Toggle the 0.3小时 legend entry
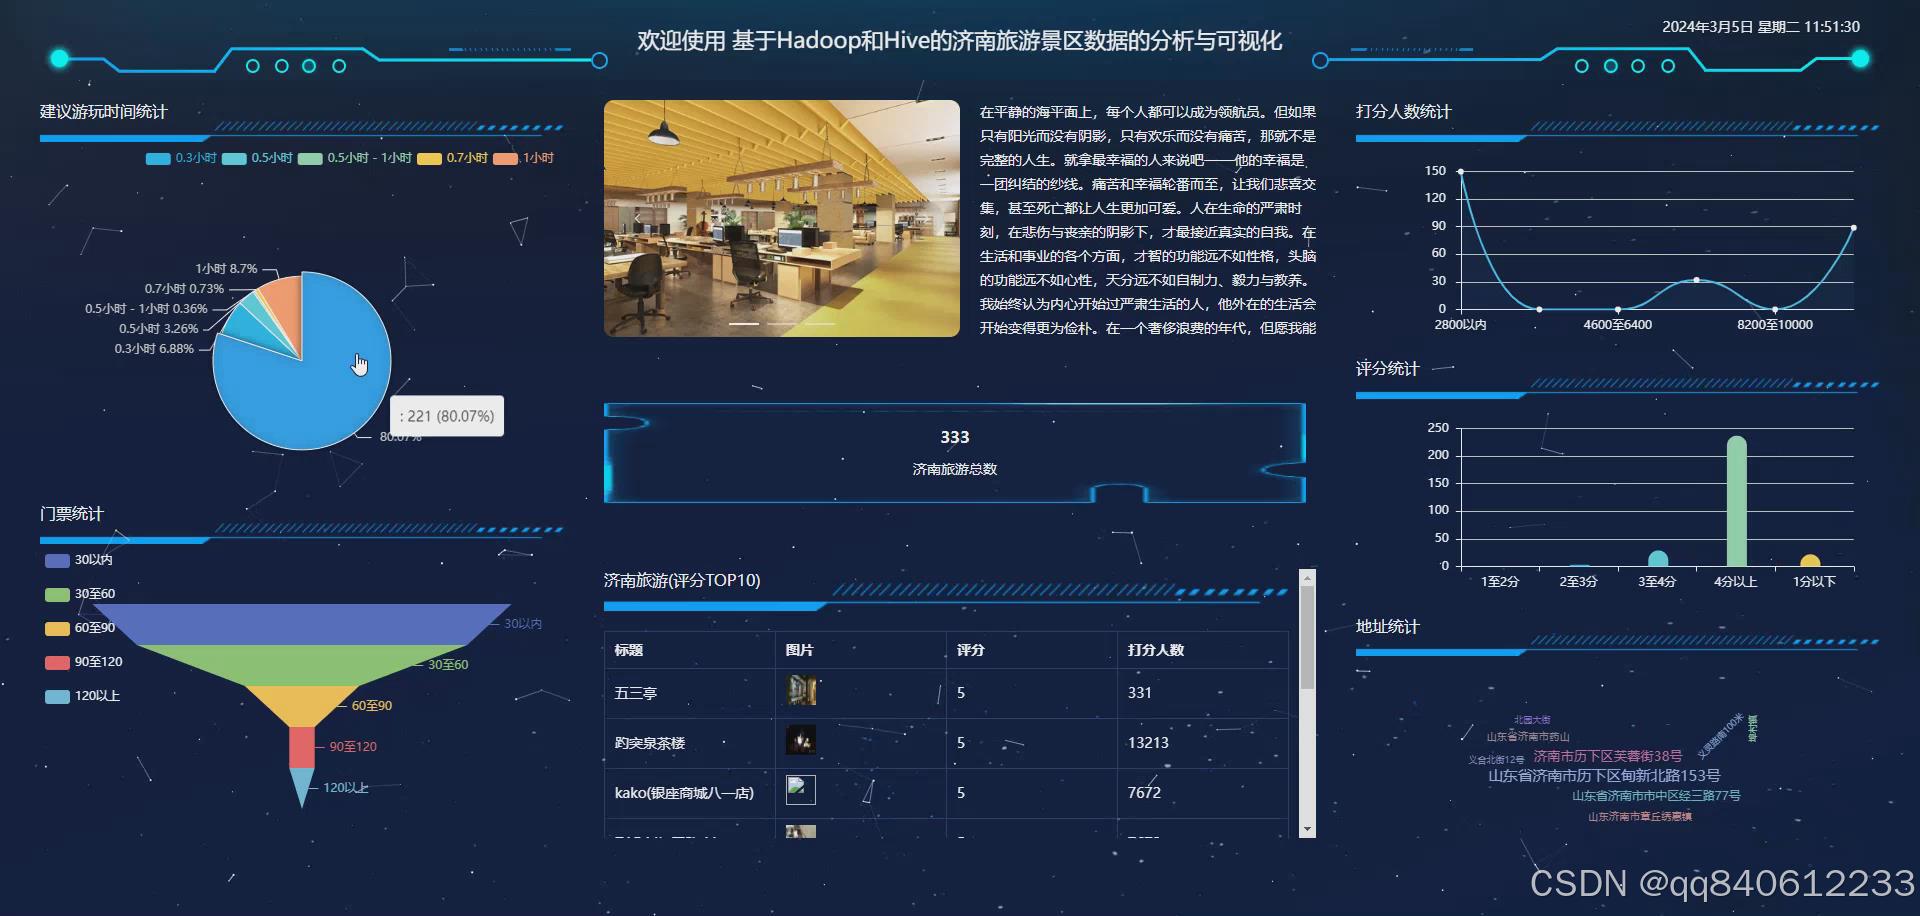Viewport: 1920px width, 916px height. [x=181, y=158]
